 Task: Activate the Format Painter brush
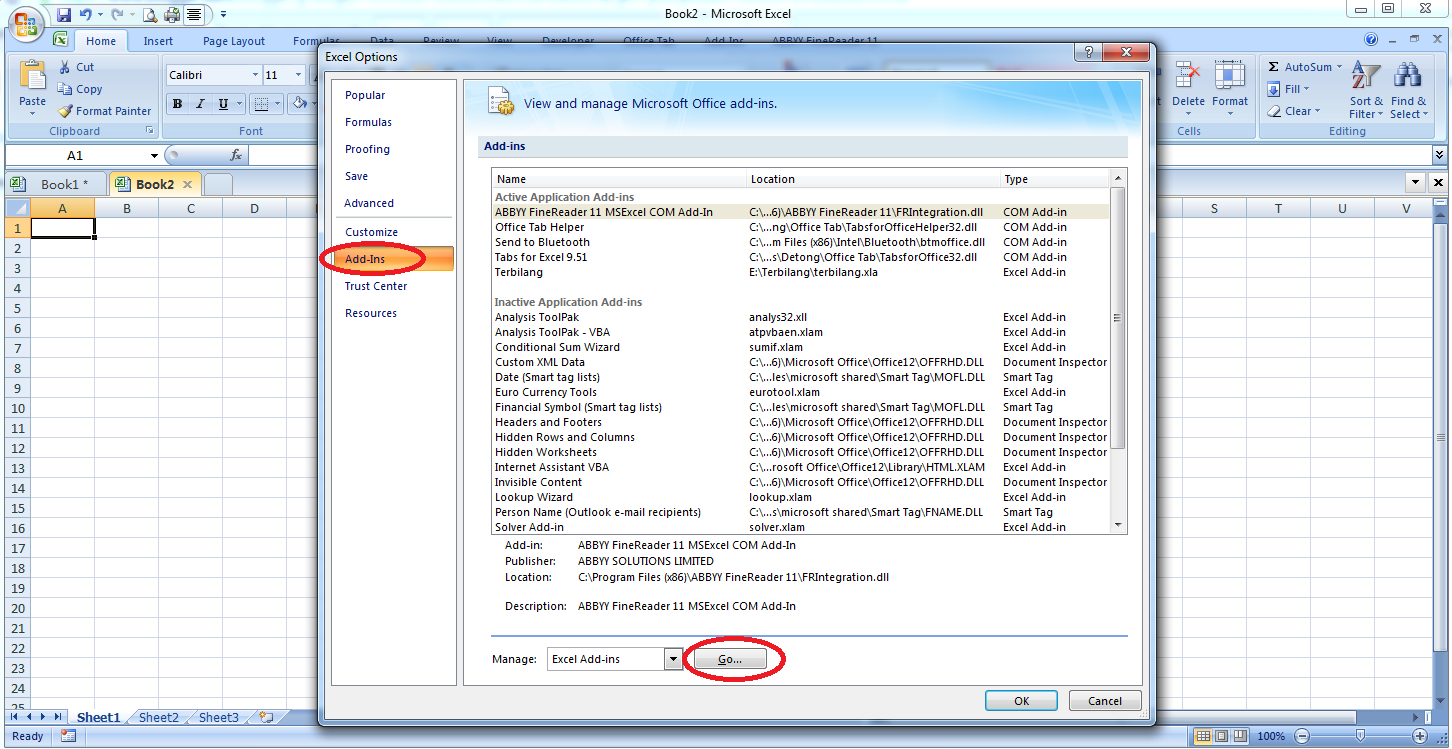coord(65,111)
